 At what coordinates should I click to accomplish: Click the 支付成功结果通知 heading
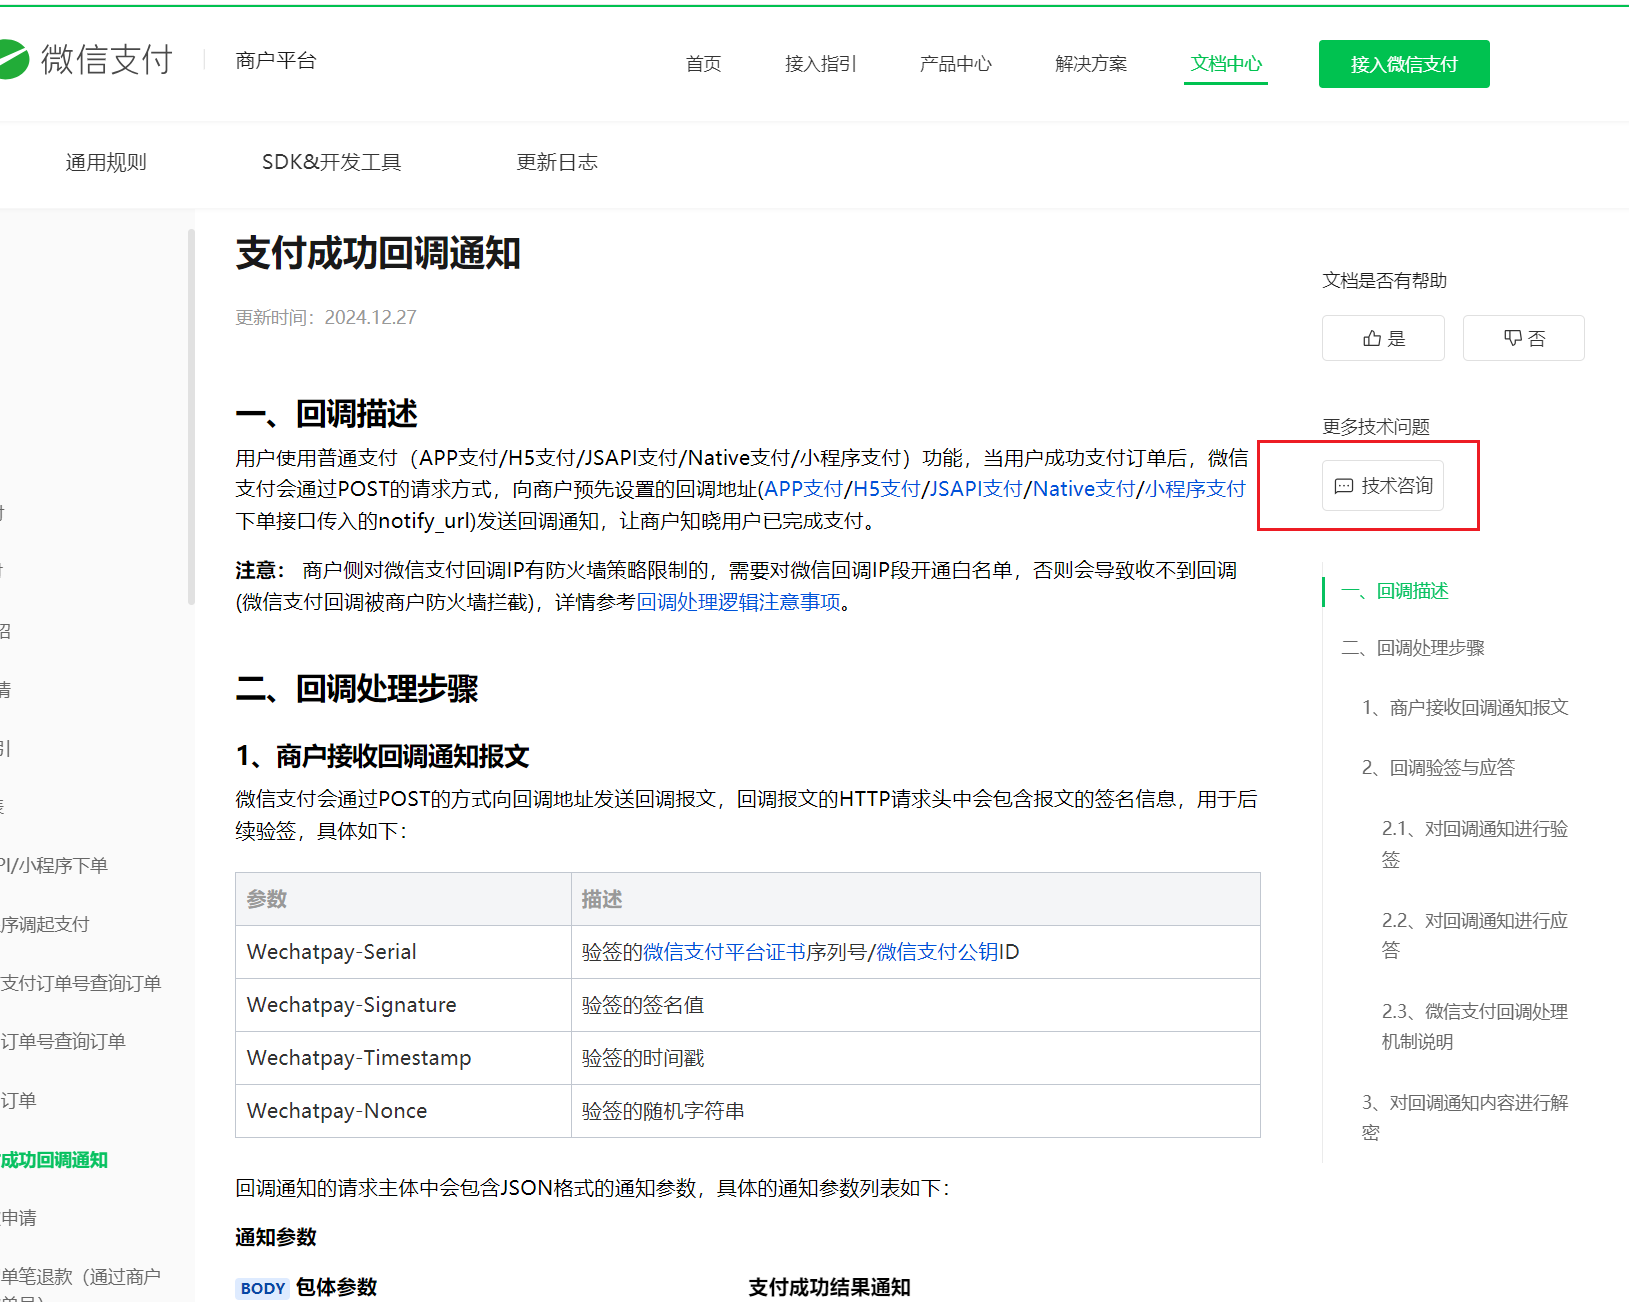(x=830, y=1287)
